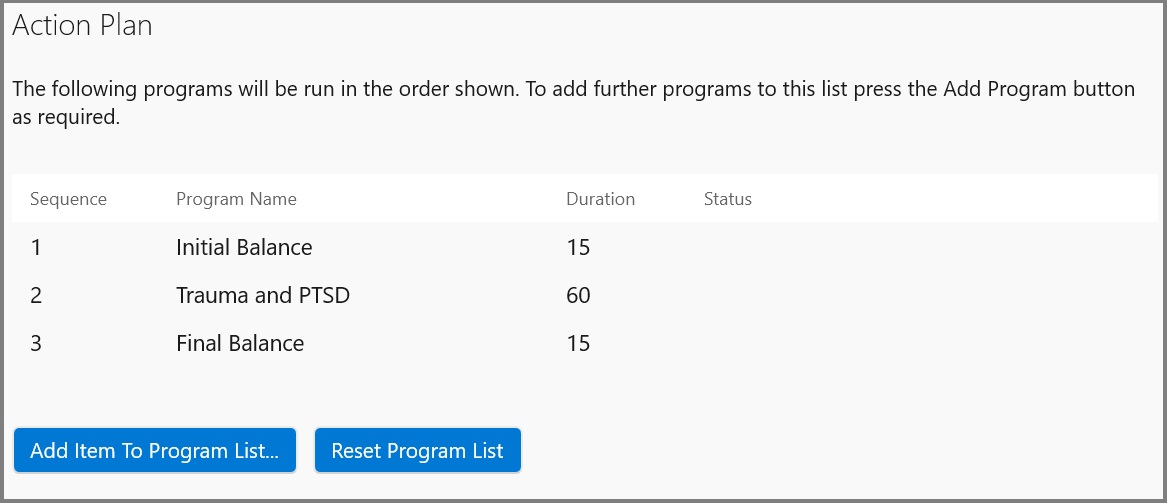Click duration 15 for Initial Balance
Image resolution: width=1167 pixels, height=503 pixels.
tap(578, 246)
